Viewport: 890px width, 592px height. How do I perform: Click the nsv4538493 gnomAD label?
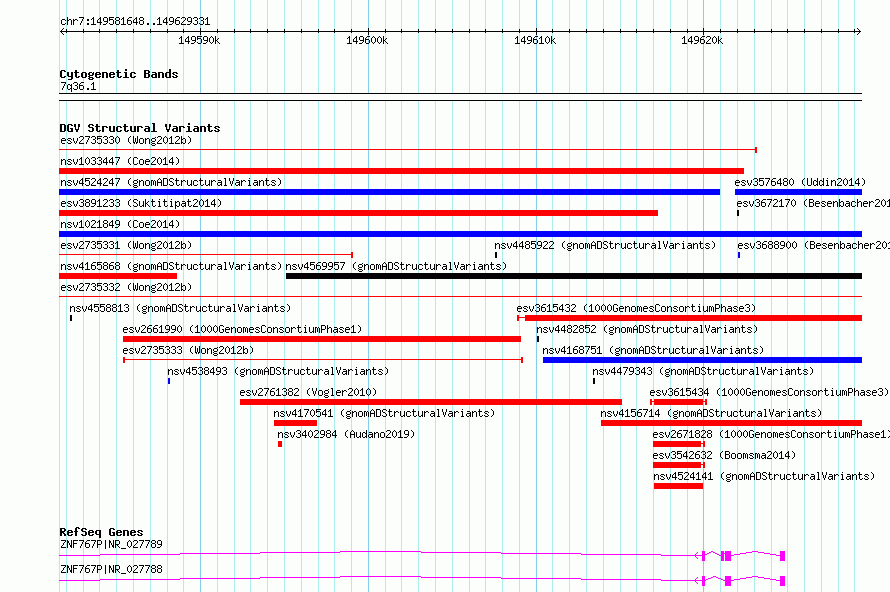click(278, 371)
